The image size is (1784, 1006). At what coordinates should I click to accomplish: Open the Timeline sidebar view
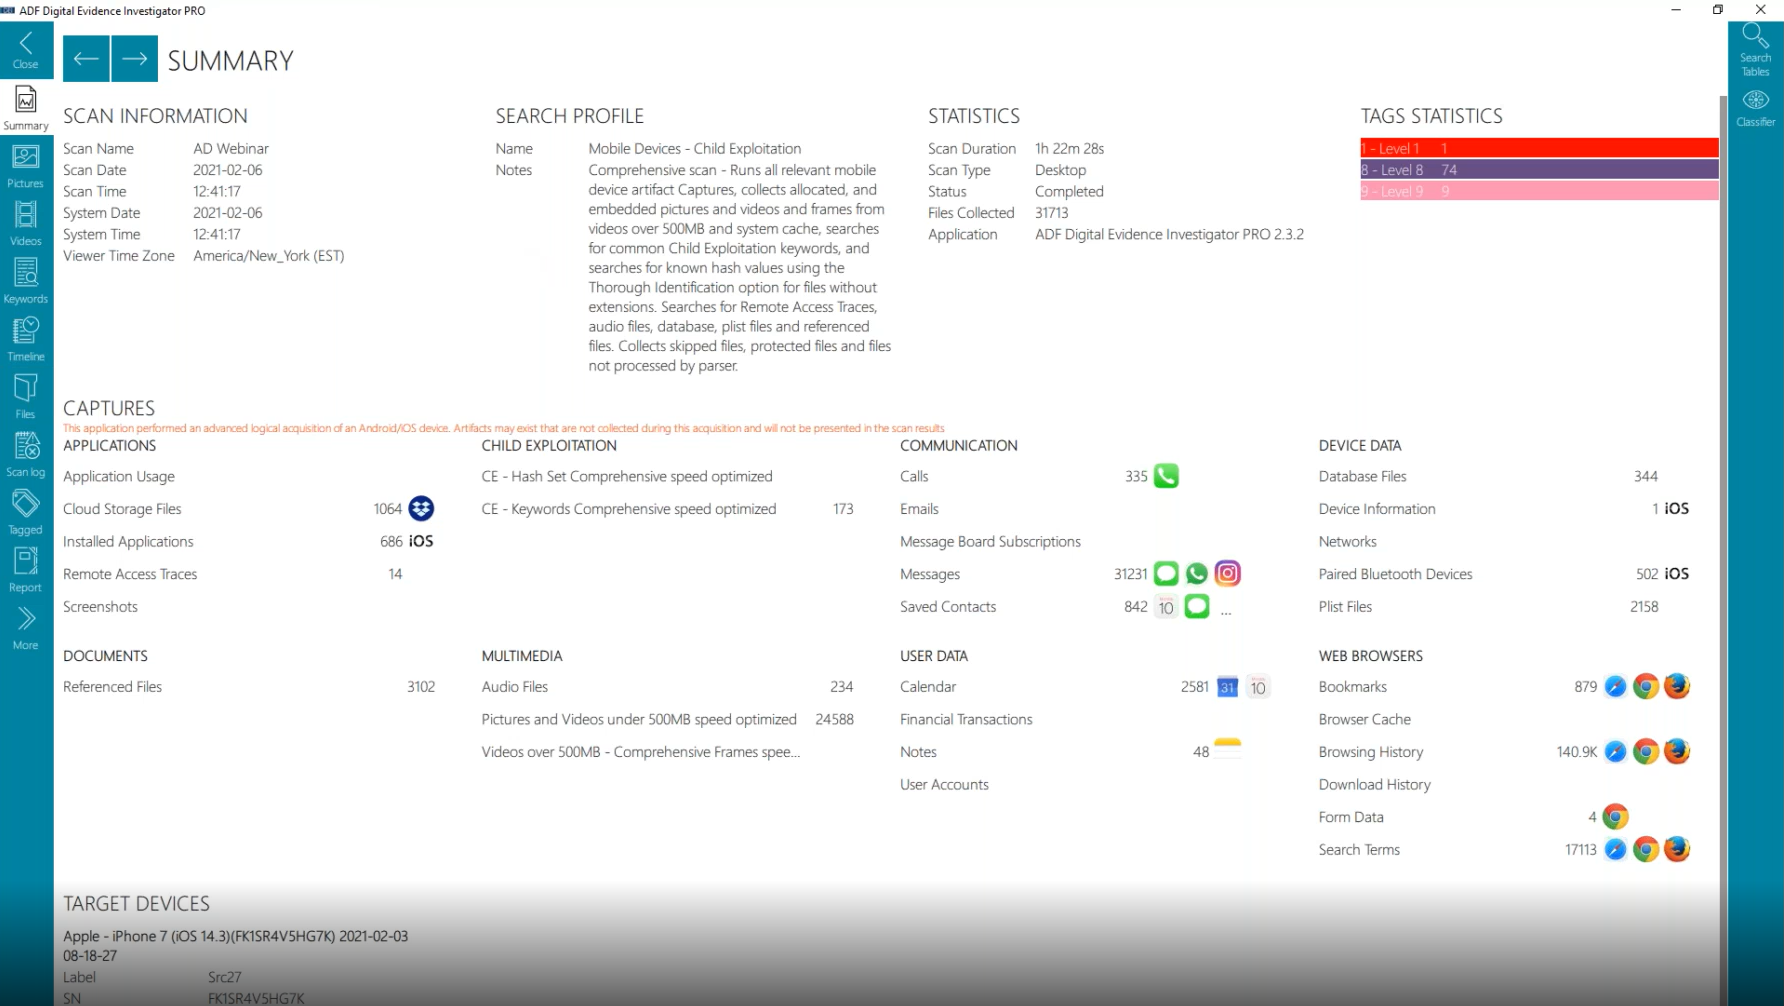26,339
